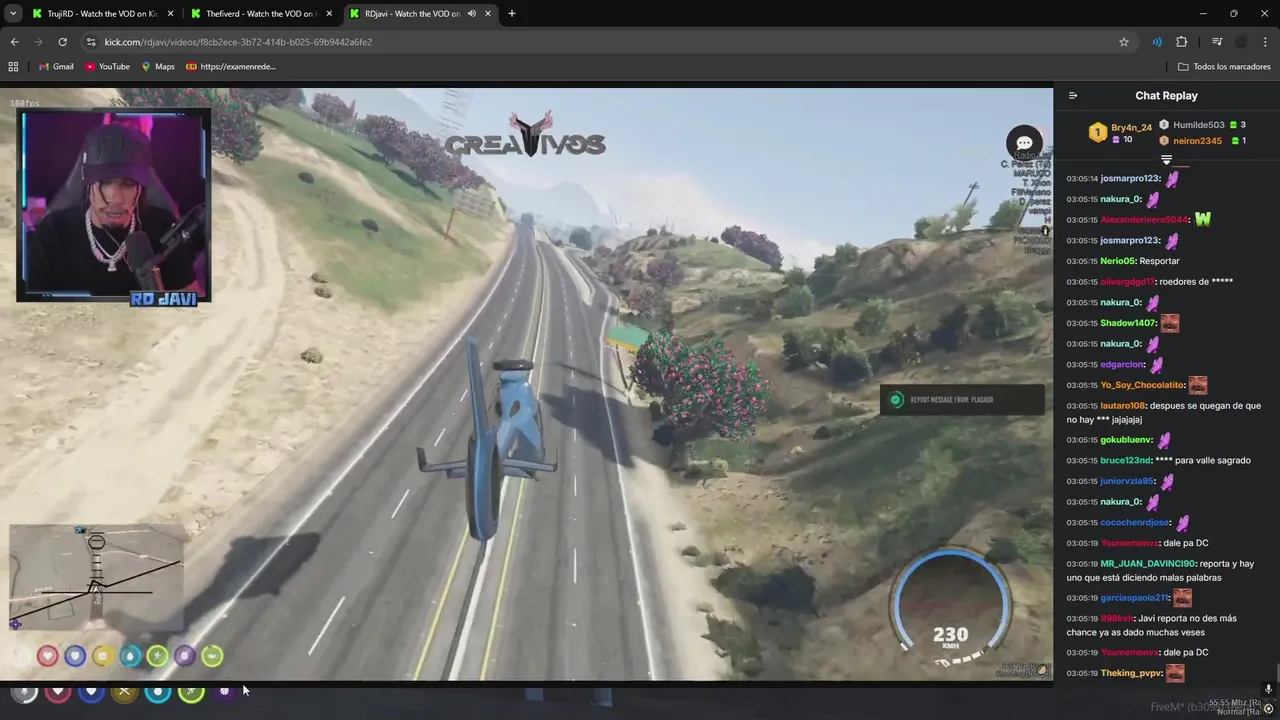Mute the RDjavi tab audio

point(471,14)
